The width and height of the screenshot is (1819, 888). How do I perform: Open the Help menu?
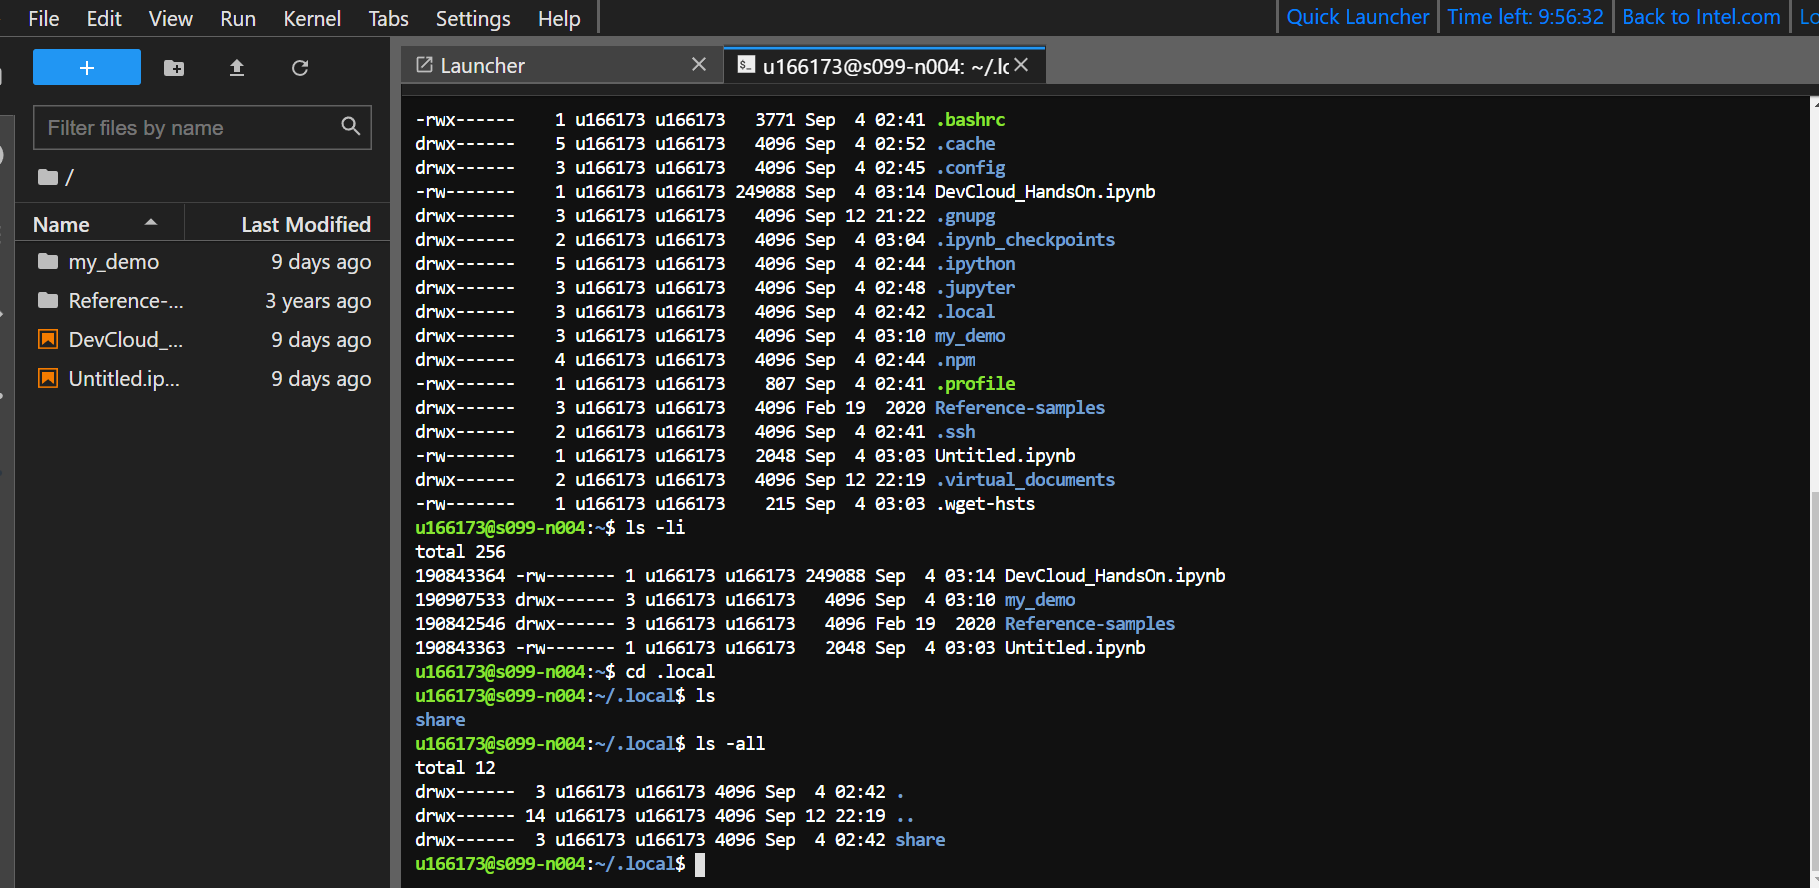click(559, 18)
